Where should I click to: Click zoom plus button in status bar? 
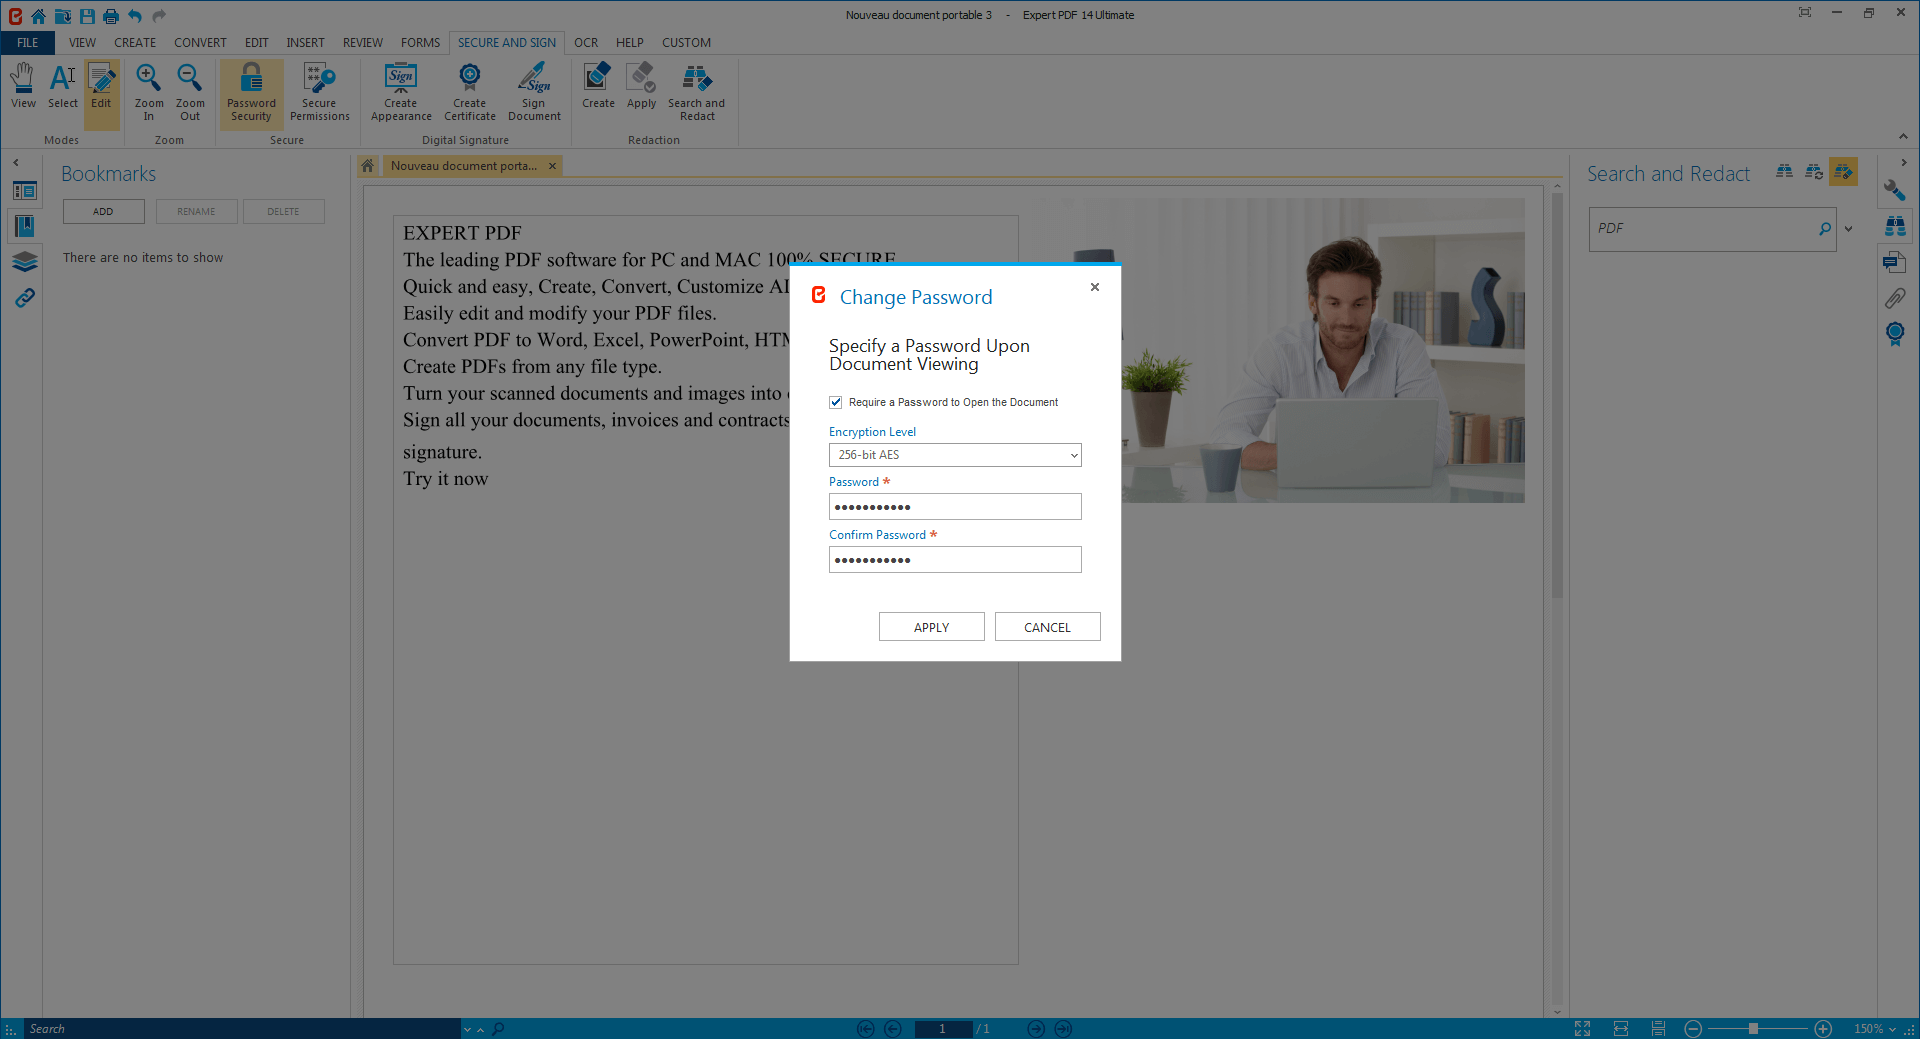coord(1823,1029)
